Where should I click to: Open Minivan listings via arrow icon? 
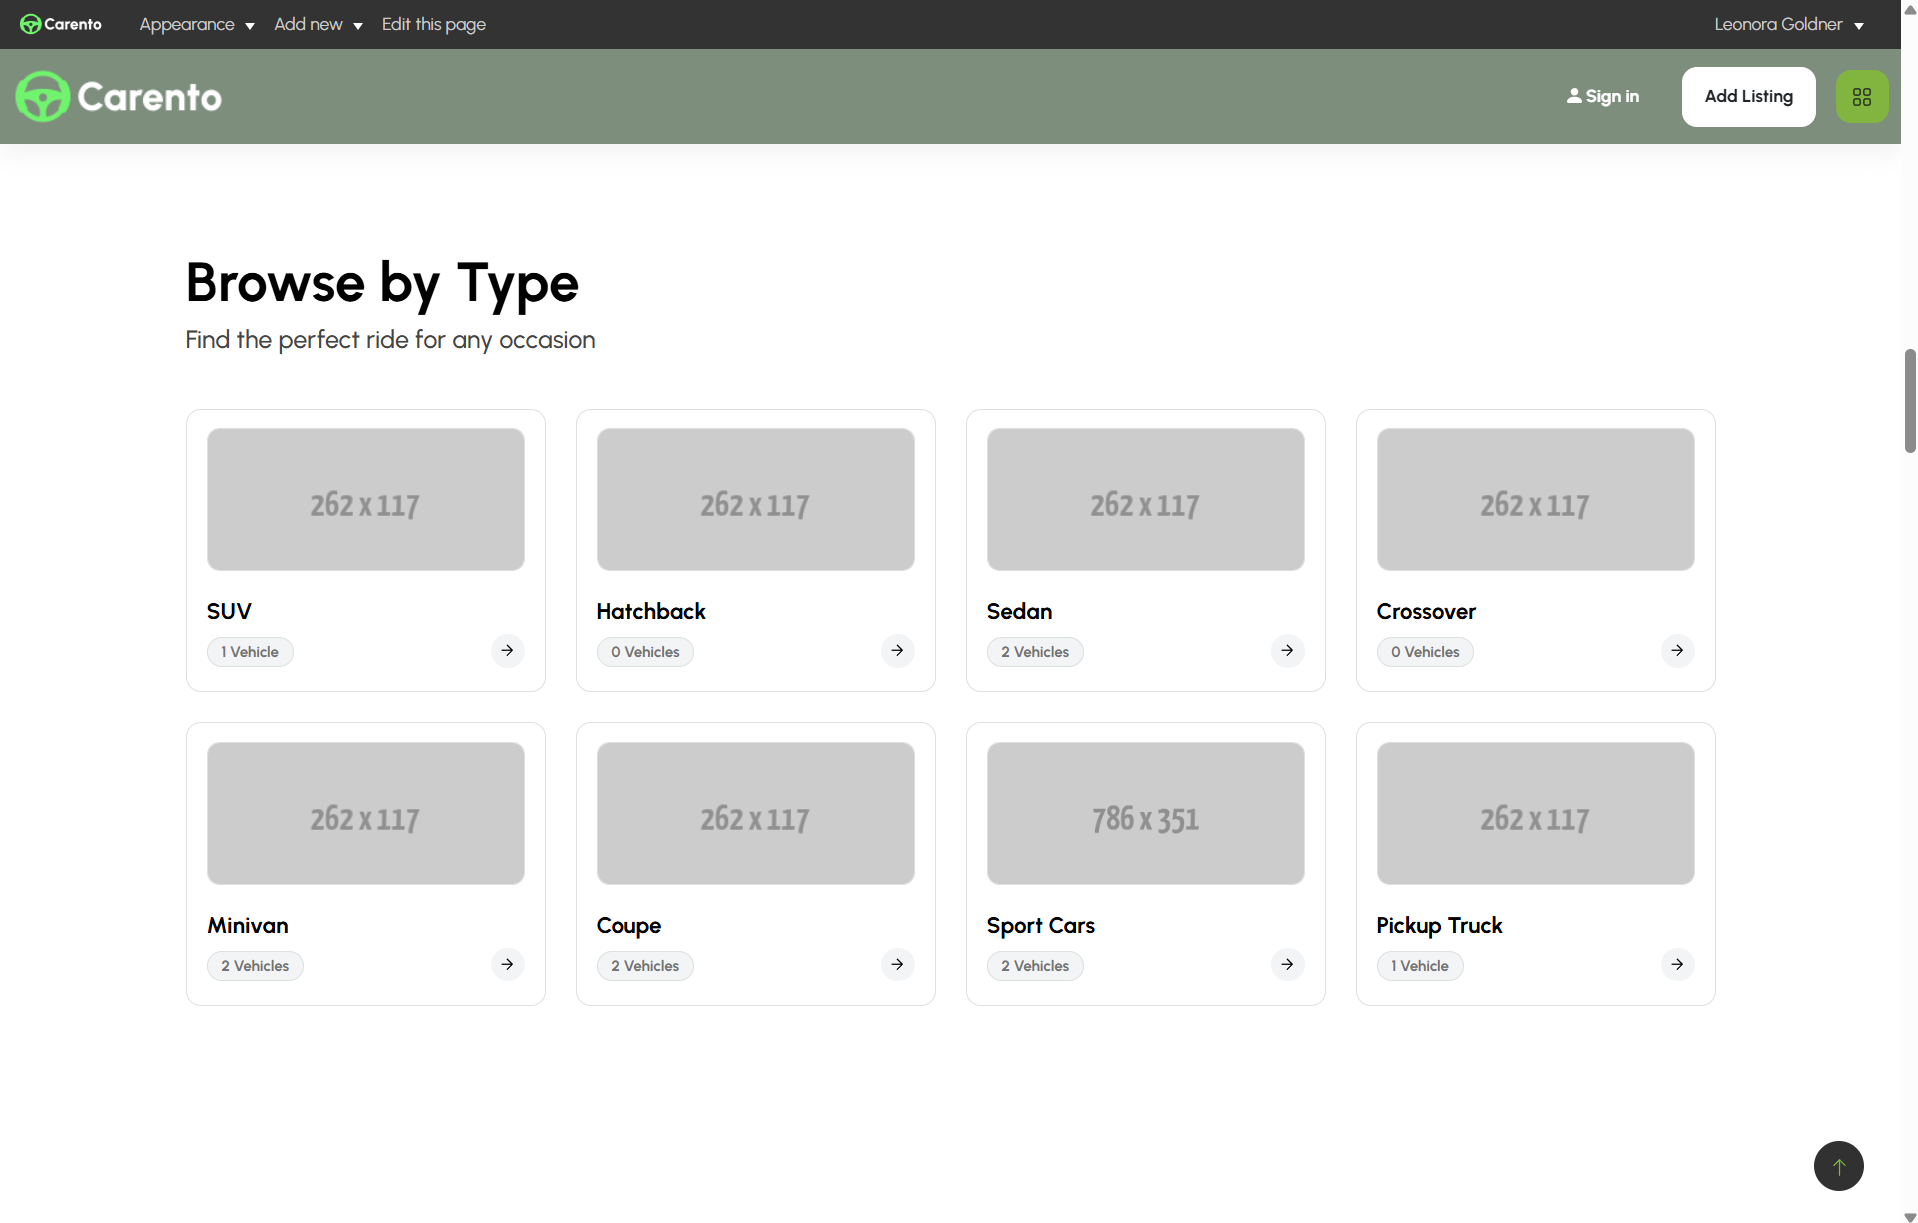pos(507,965)
